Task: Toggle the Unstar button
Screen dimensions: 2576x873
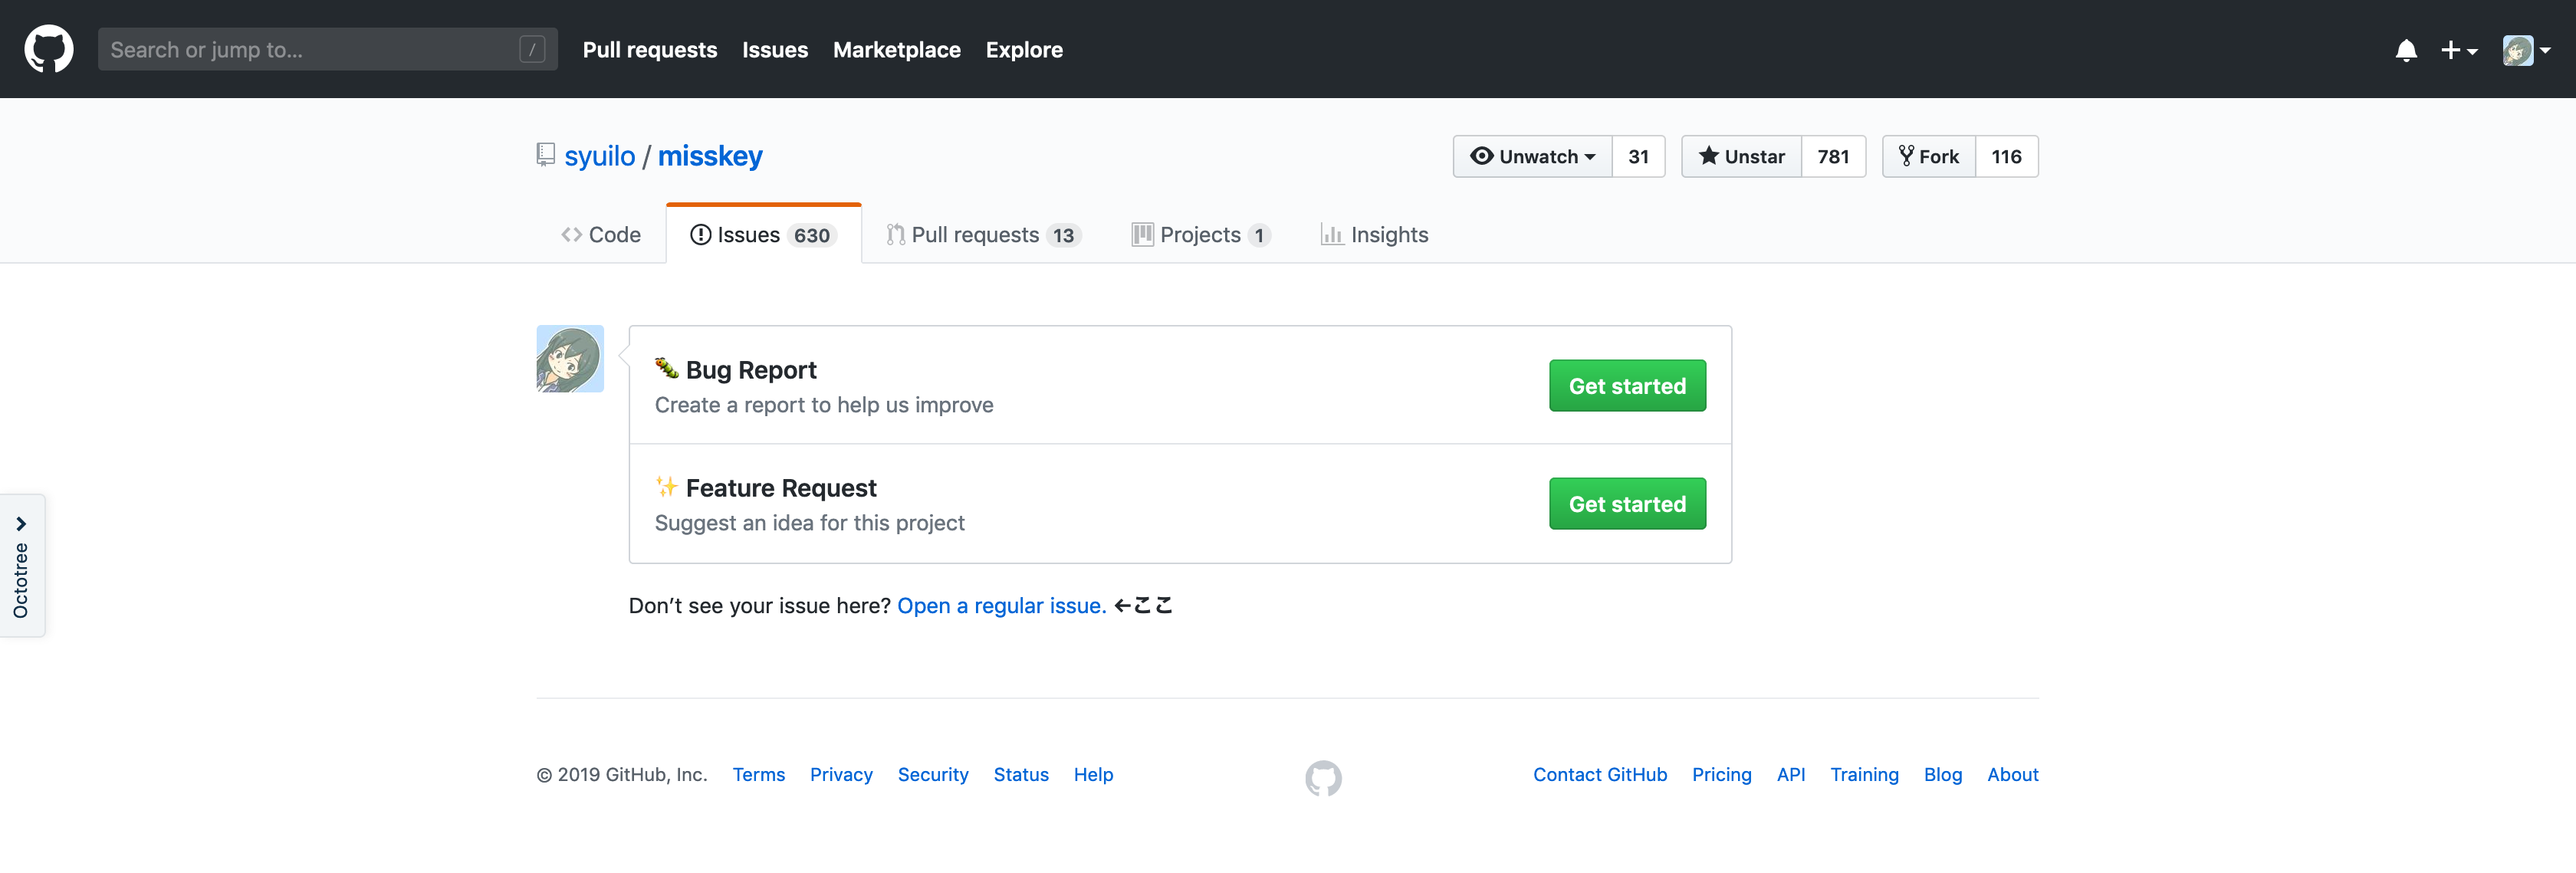Action: [1741, 156]
